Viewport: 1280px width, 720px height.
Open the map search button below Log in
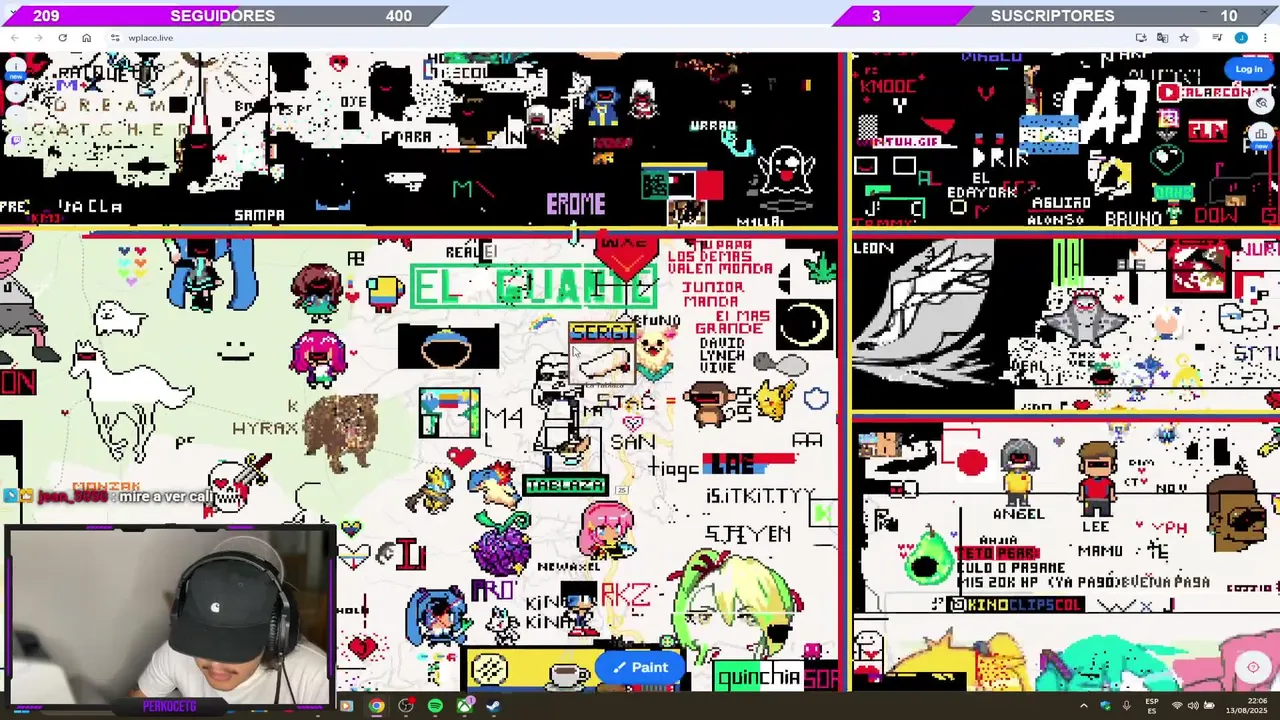pyautogui.click(x=1261, y=102)
